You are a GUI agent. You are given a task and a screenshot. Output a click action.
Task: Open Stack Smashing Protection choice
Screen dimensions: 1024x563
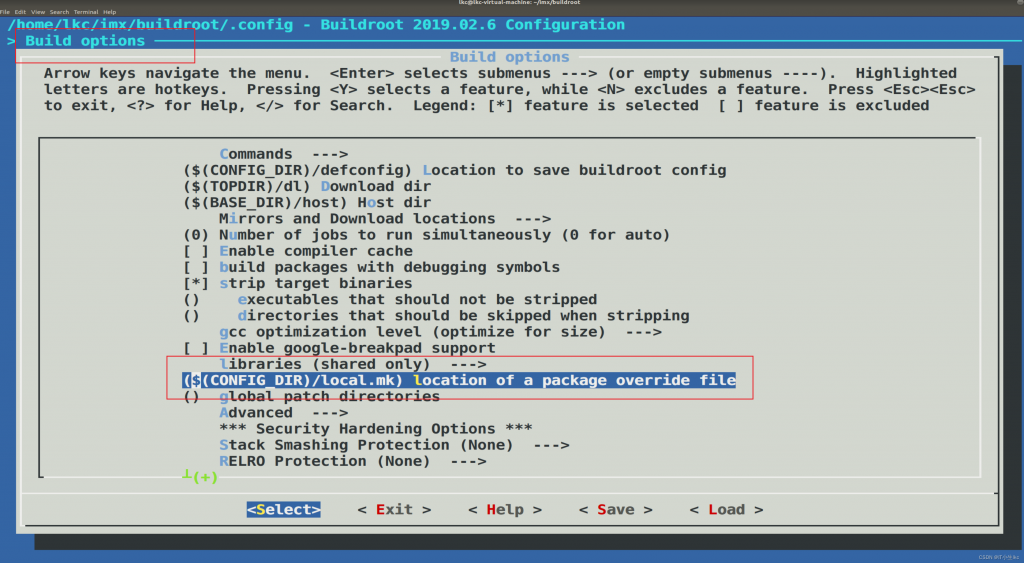(x=394, y=445)
